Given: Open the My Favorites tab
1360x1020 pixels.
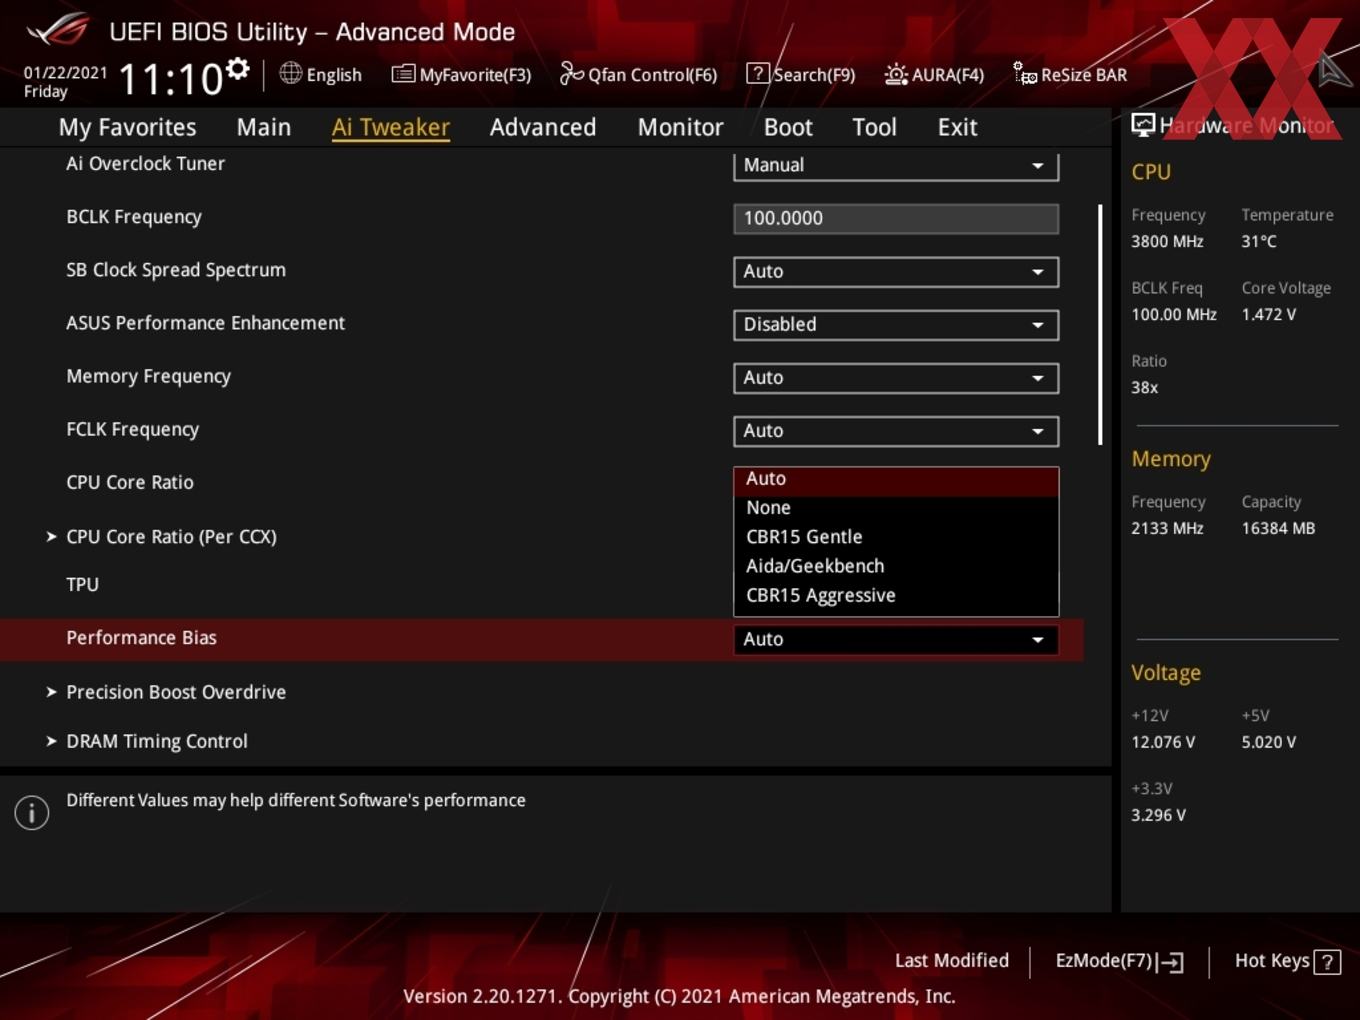Looking at the screenshot, I should point(127,127).
